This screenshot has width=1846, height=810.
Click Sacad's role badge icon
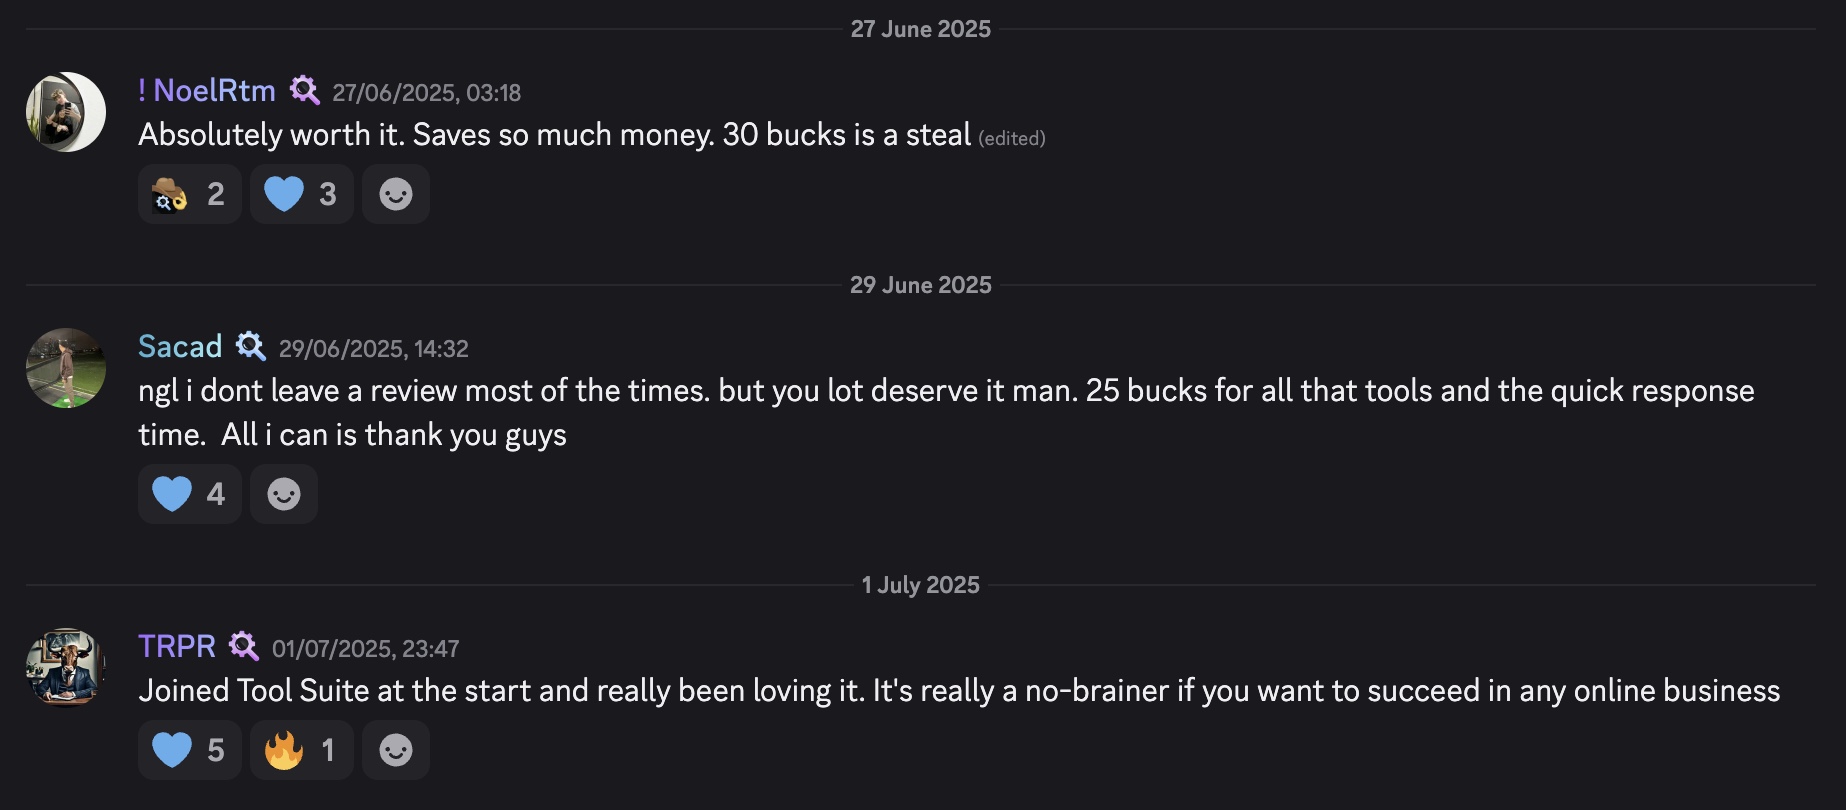251,347
